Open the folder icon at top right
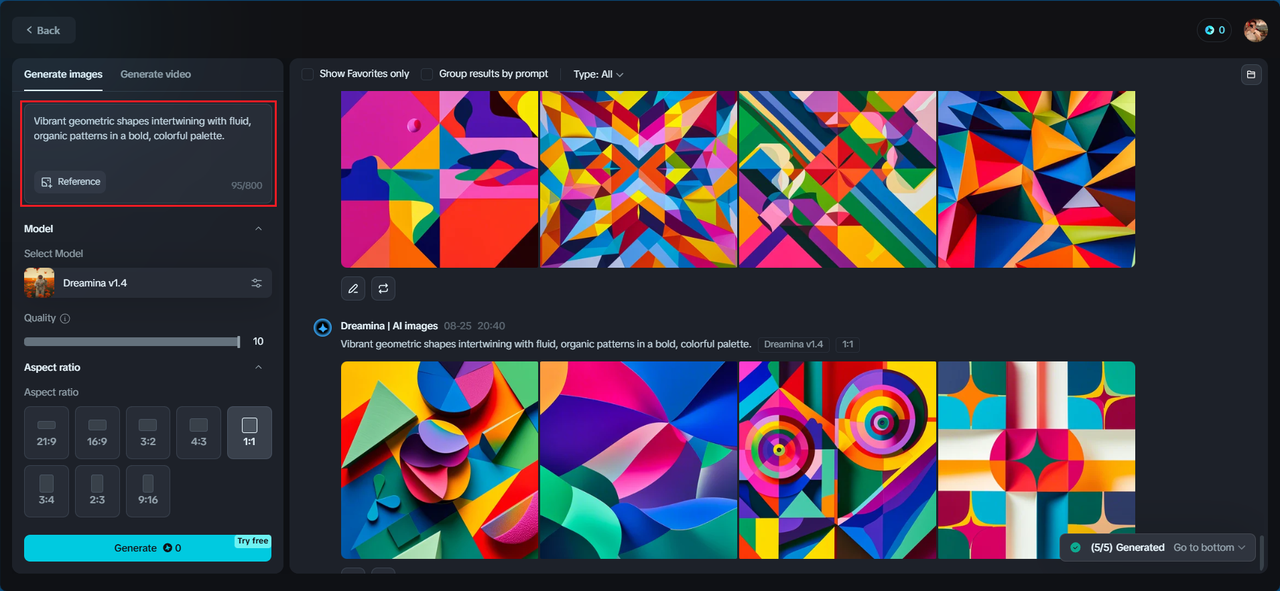The width and height of the screenshot is (1280, 591). pyautogui.click(x=1250, y=74)
